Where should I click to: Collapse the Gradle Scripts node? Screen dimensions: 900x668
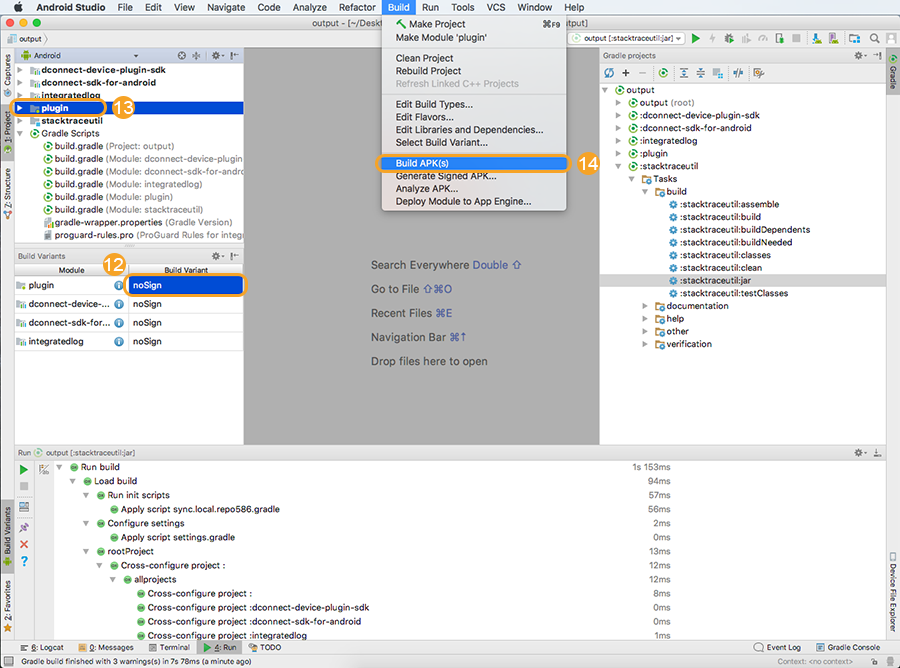point(20,133)
